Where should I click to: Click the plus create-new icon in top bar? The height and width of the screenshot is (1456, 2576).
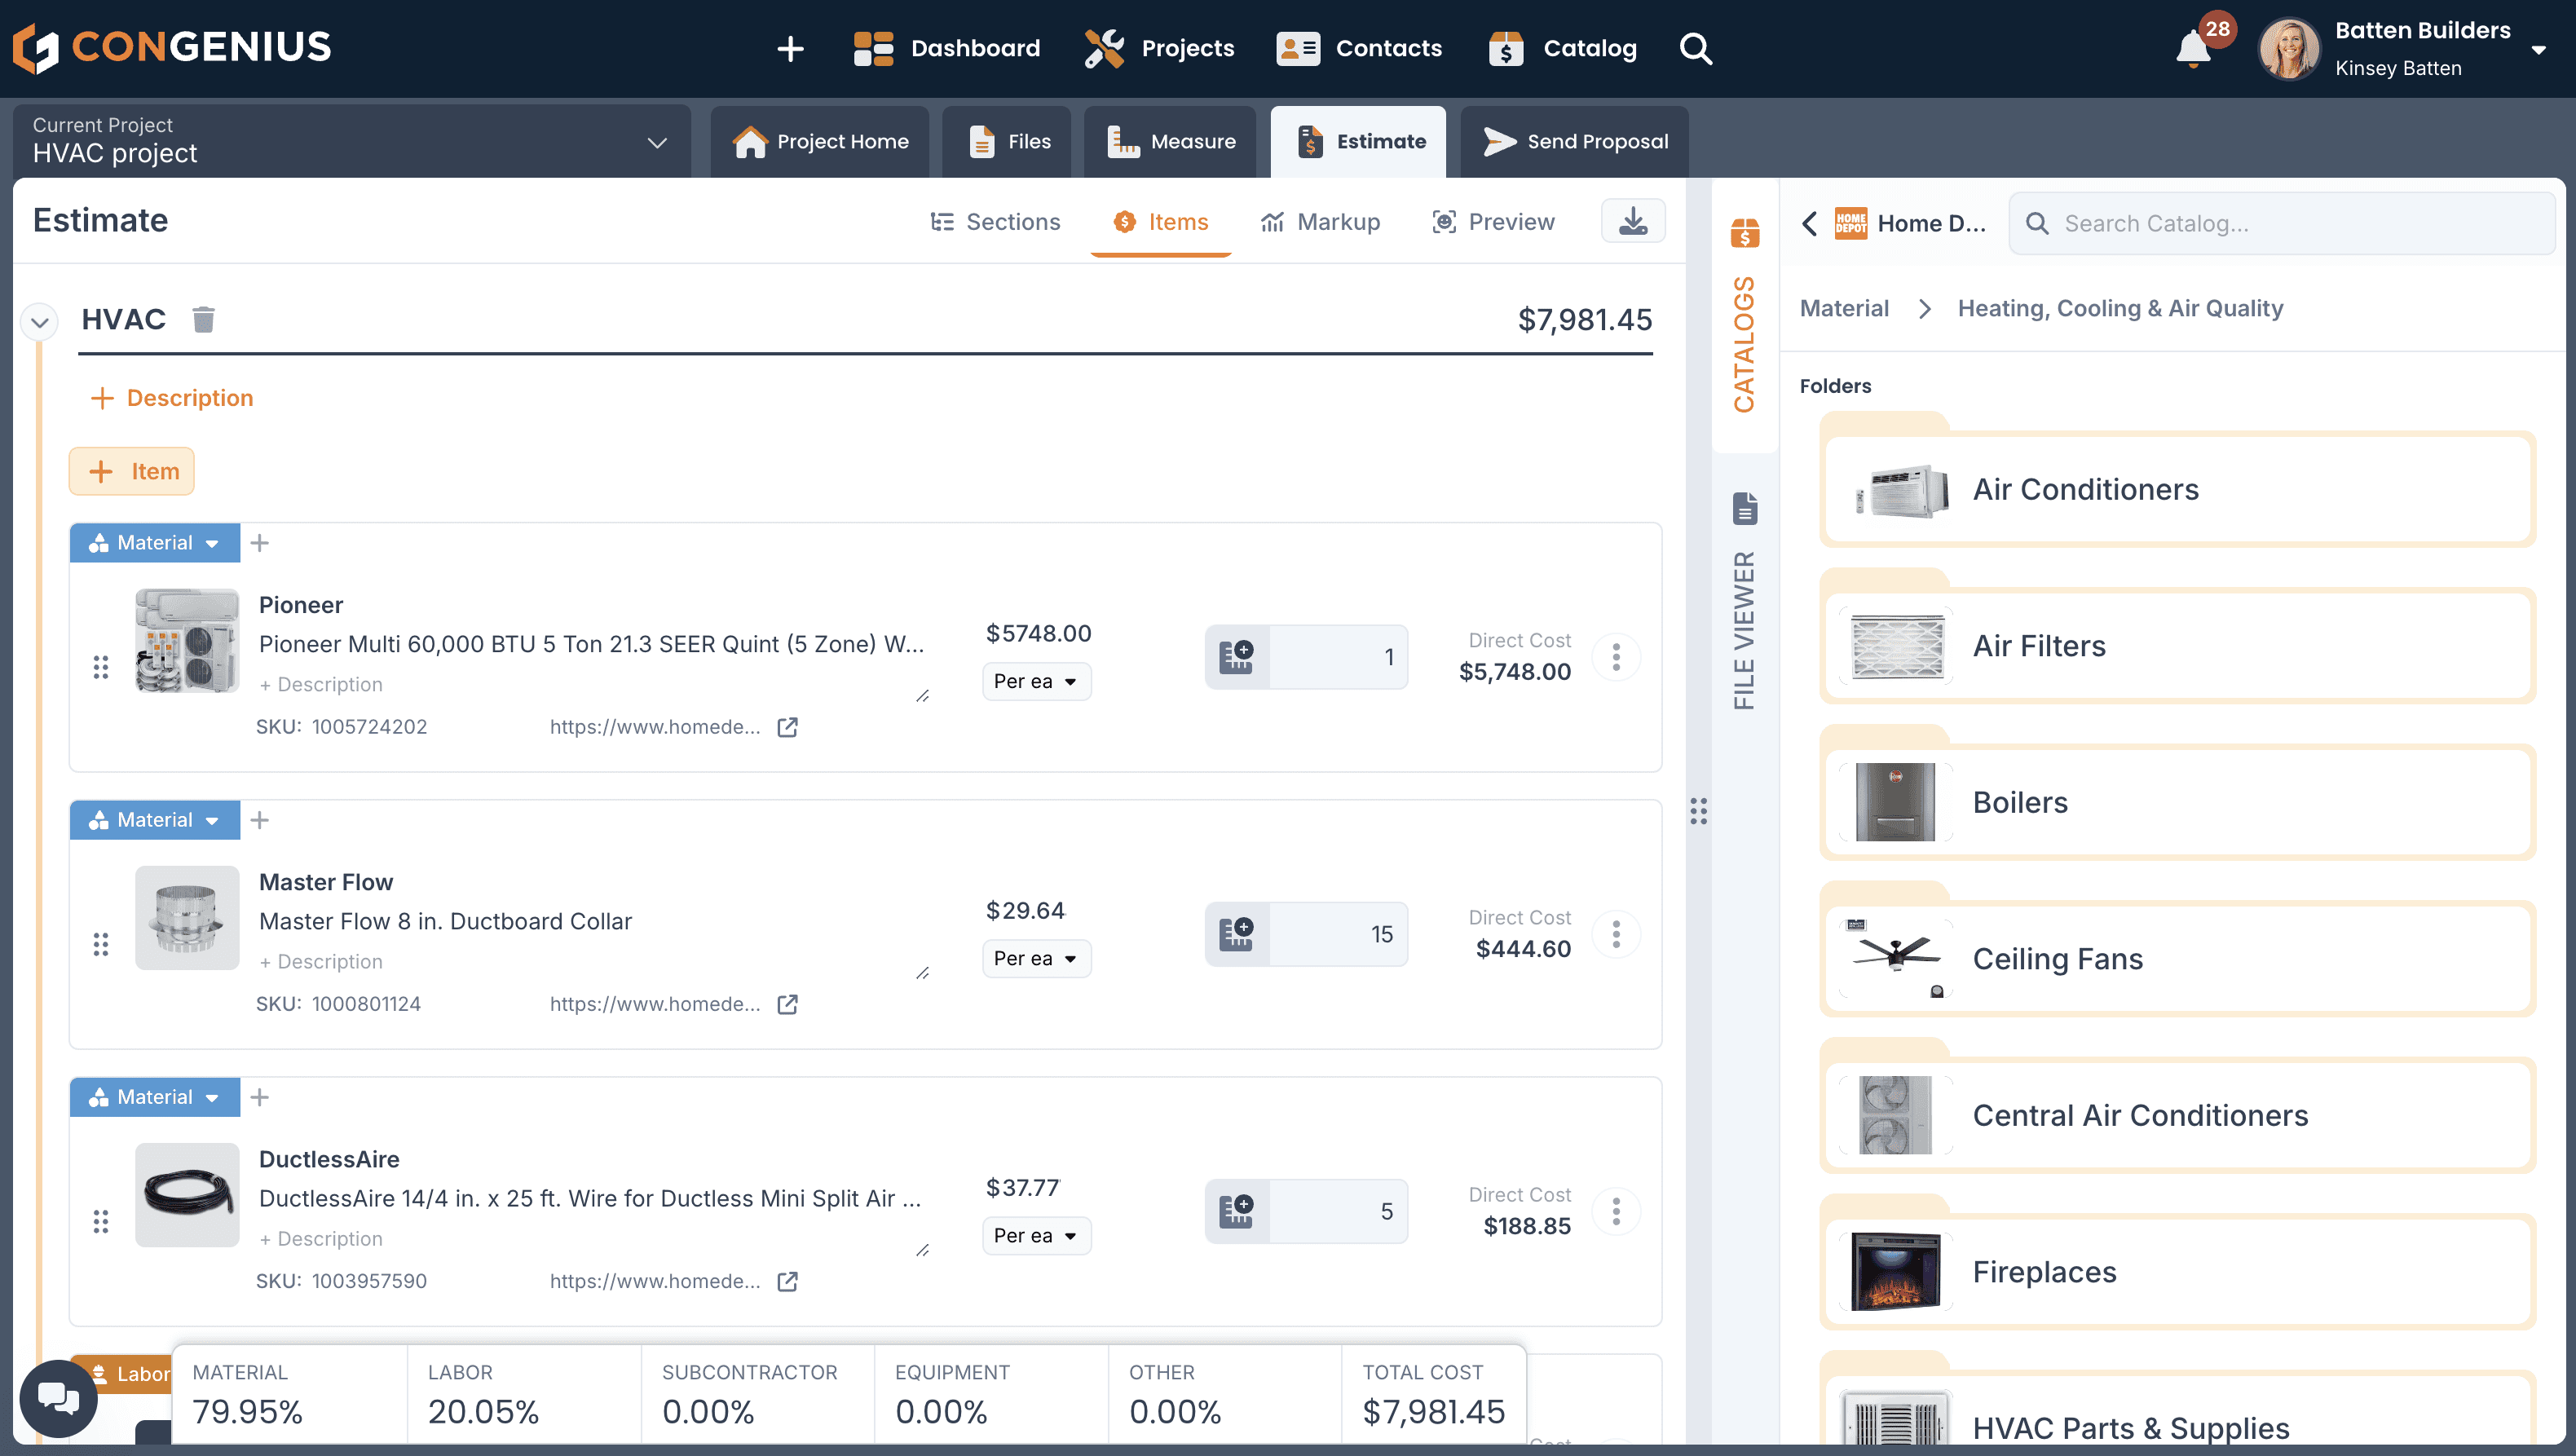click(x=790, y=48)
